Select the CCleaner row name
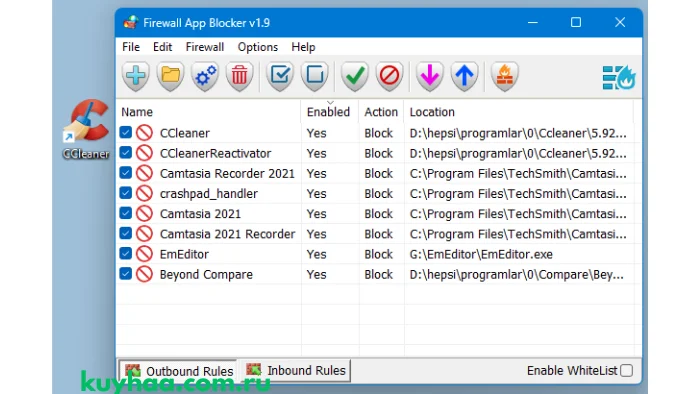 pyautogui.click(x=185, y=133)
